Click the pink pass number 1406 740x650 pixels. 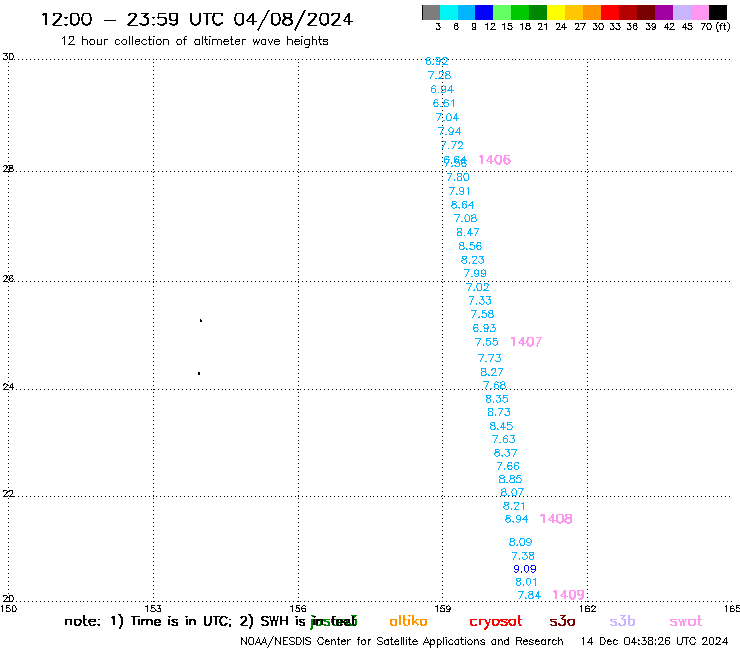tap(495, 160)
